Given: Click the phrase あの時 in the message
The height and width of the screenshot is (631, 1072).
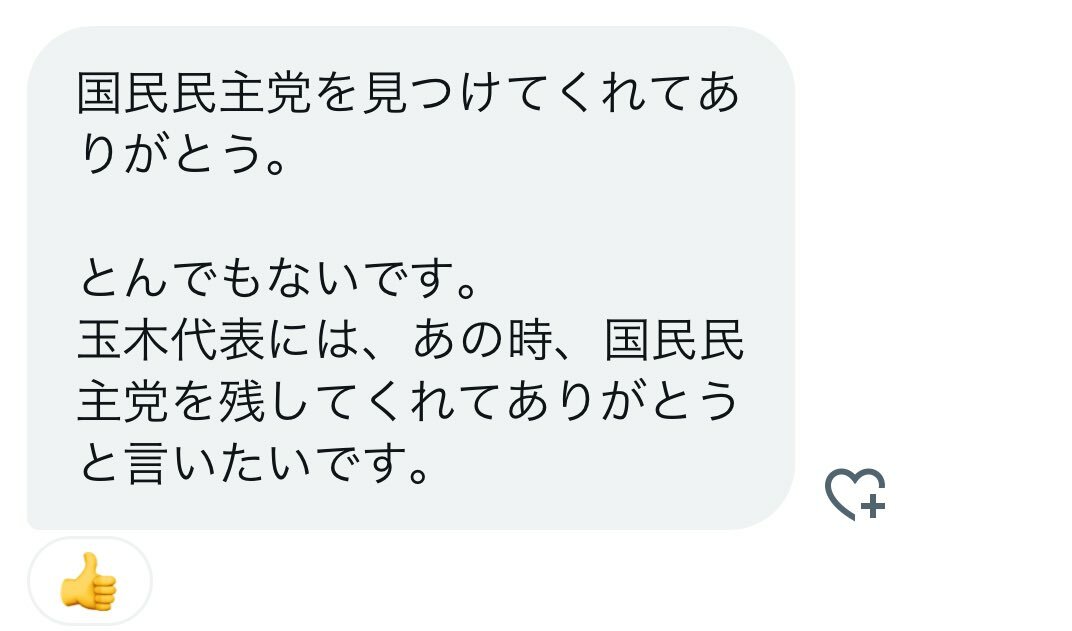Looking at the screenshot, I should click(483, 340).
